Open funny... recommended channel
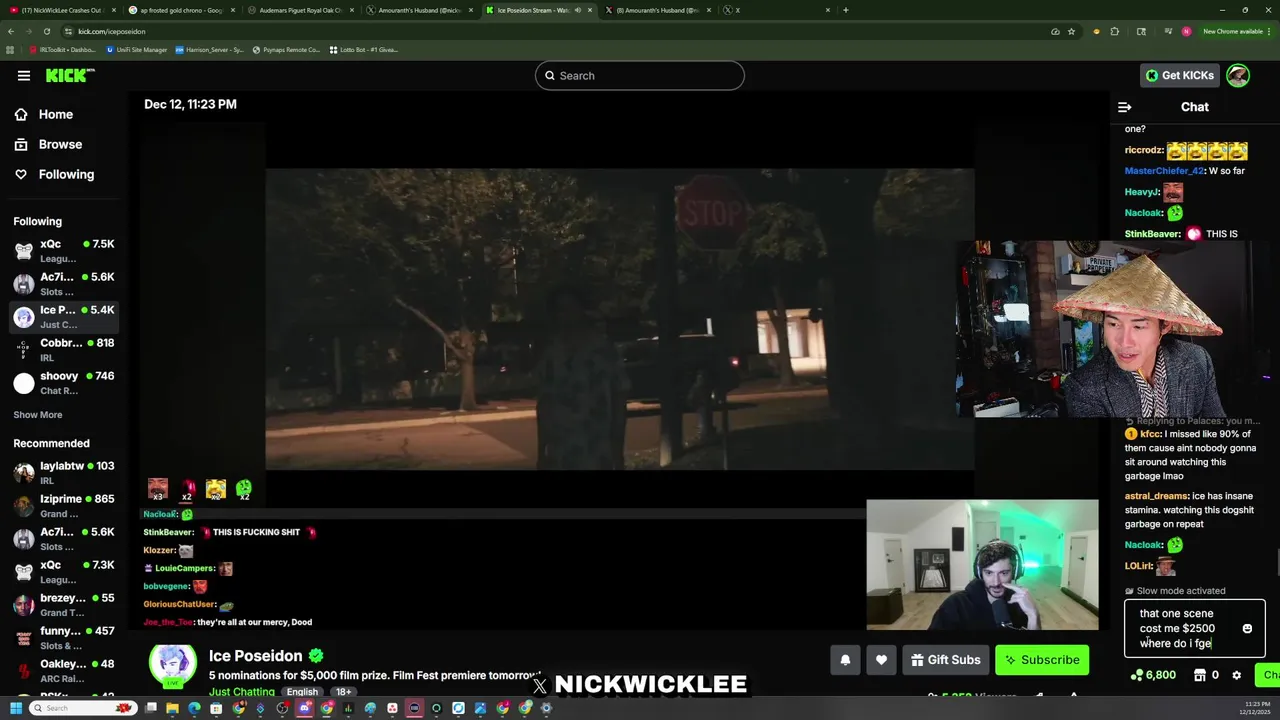1280x720 pixels. [x=64, y=637]
